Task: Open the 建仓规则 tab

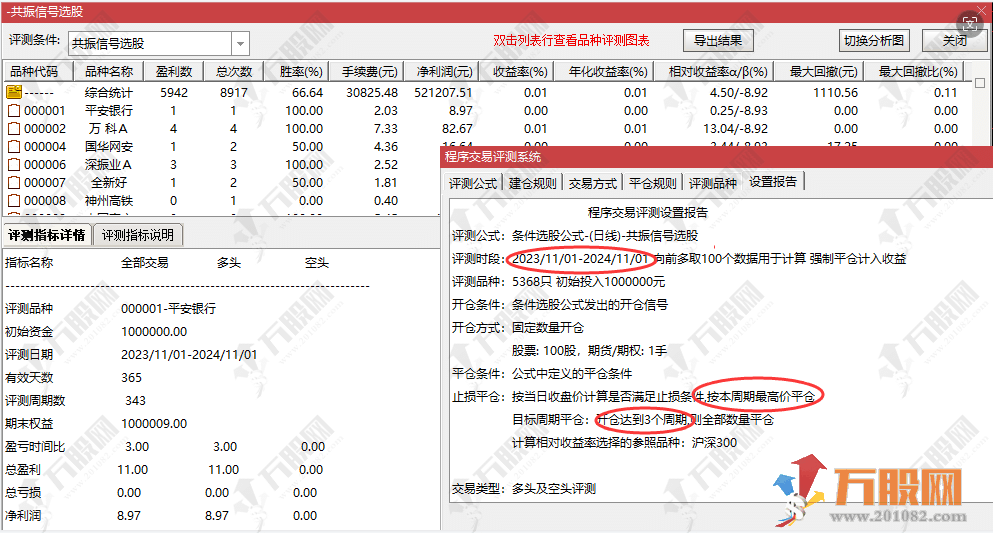Action: [x=533, y=183]
